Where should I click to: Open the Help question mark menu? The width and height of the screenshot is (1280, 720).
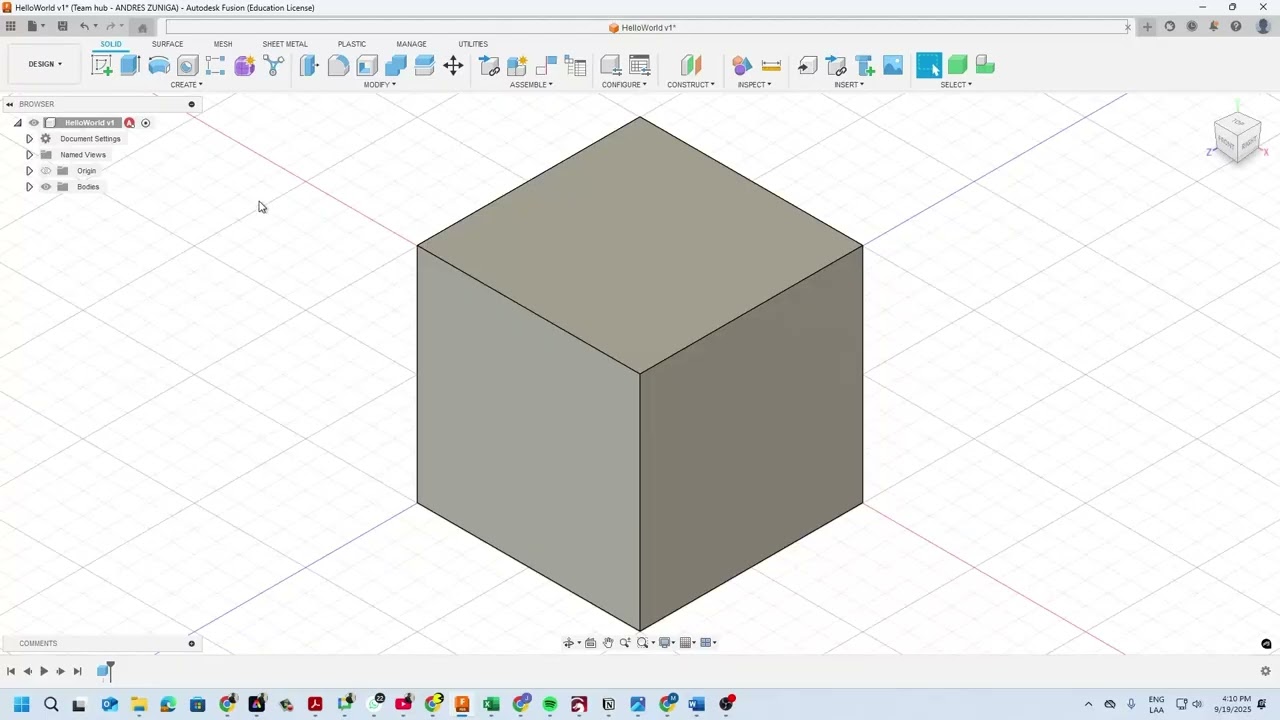click(1236, 27)
